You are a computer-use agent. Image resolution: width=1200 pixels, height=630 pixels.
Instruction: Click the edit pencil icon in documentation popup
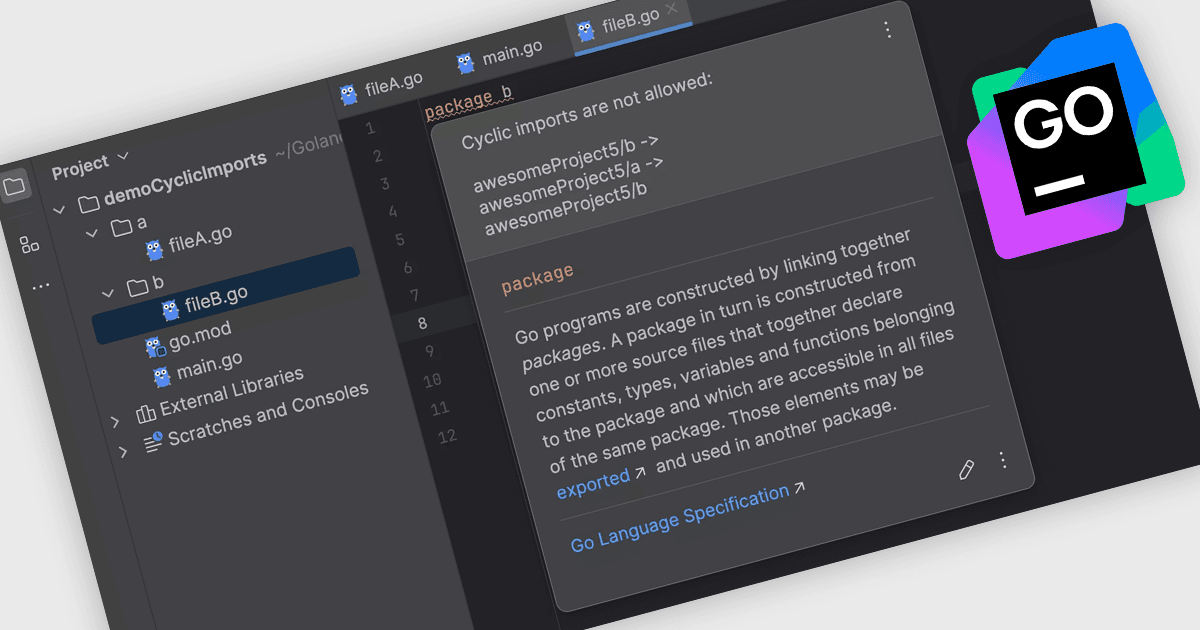click(x=966, y=471)
